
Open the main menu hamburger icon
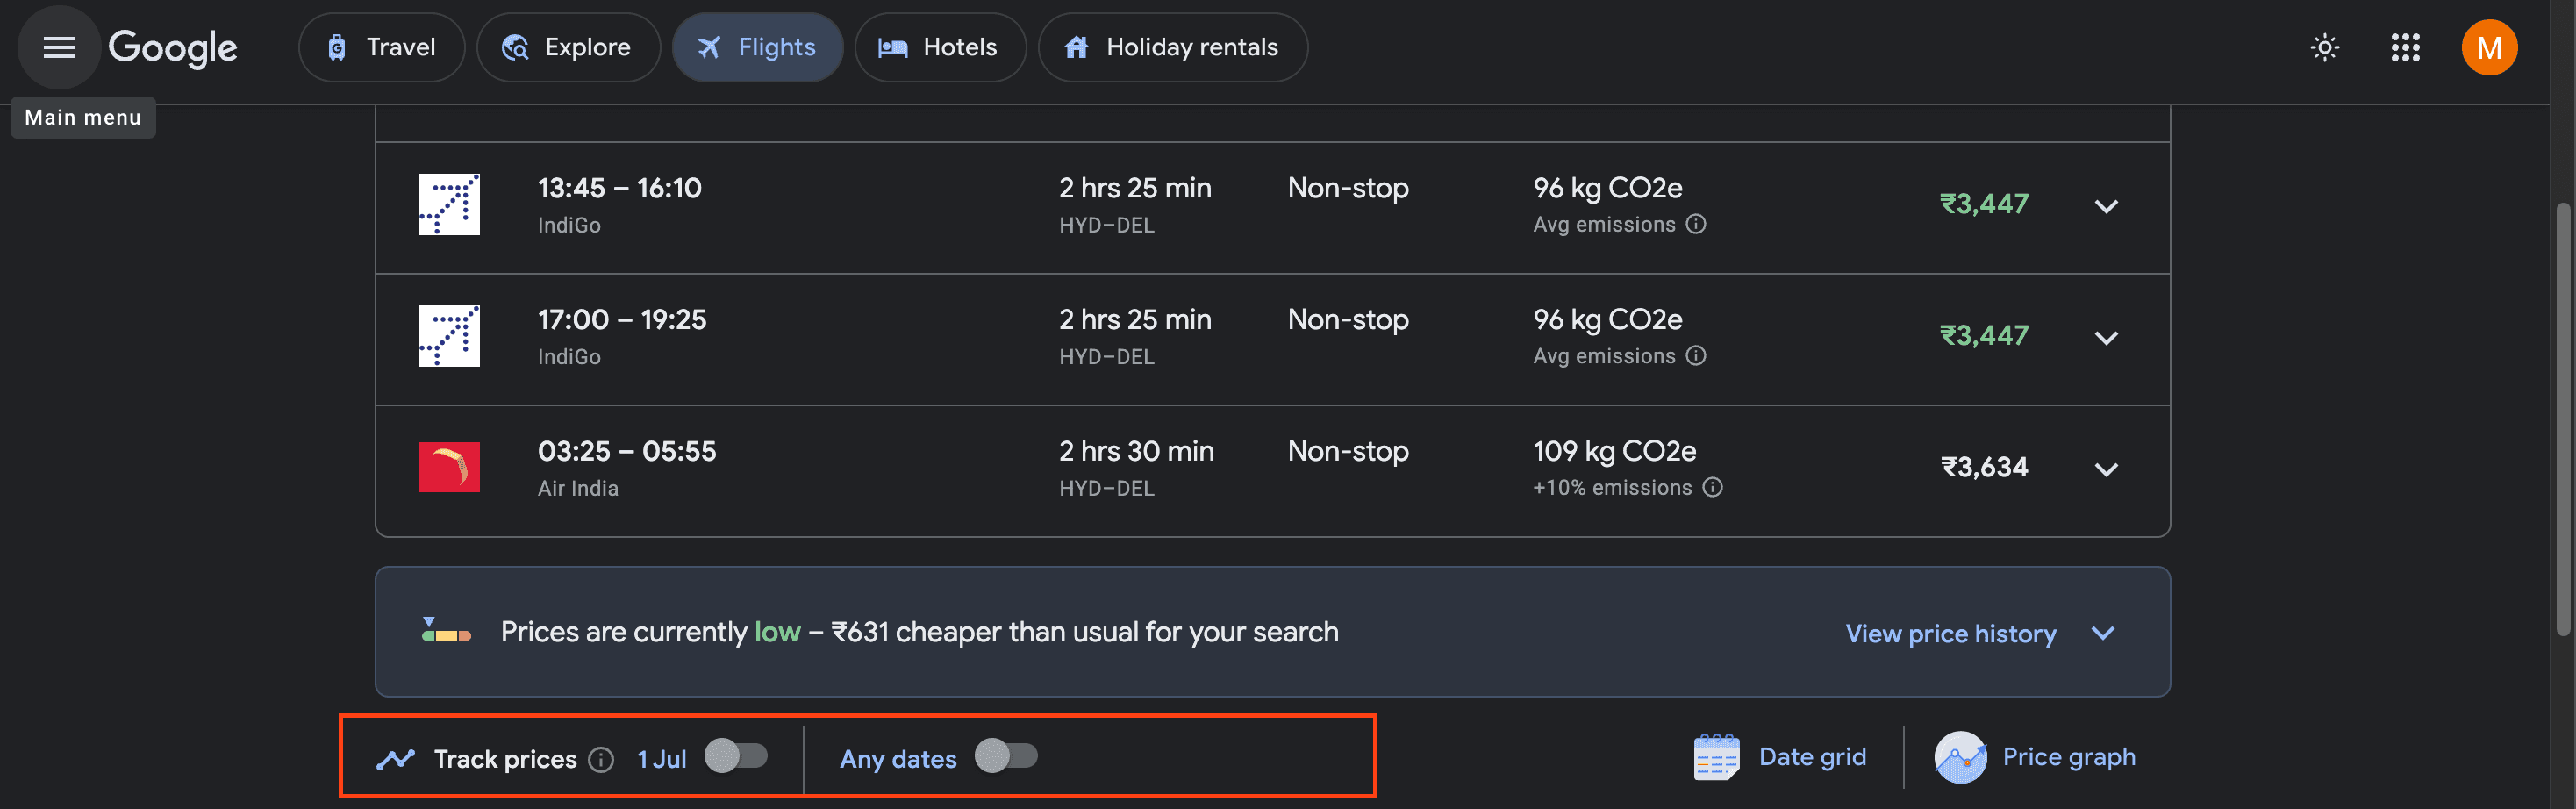(x=59, y=47)
